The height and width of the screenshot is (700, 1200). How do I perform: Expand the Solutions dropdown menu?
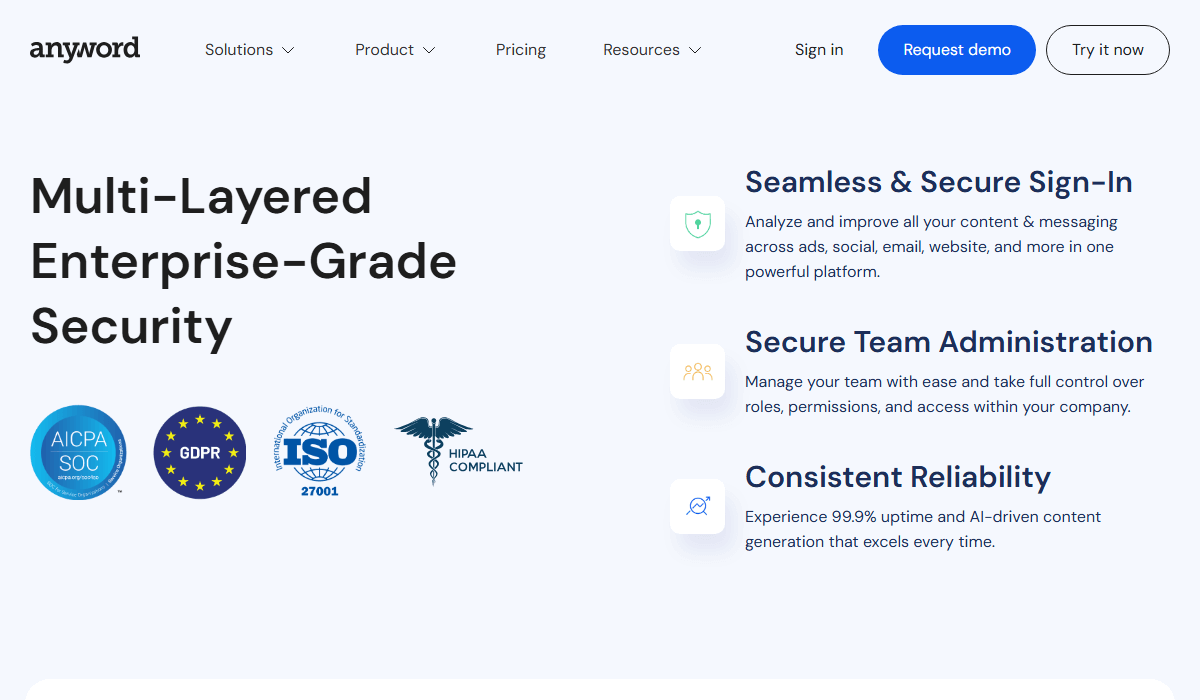pyautogui.click(x=248, y=49)
